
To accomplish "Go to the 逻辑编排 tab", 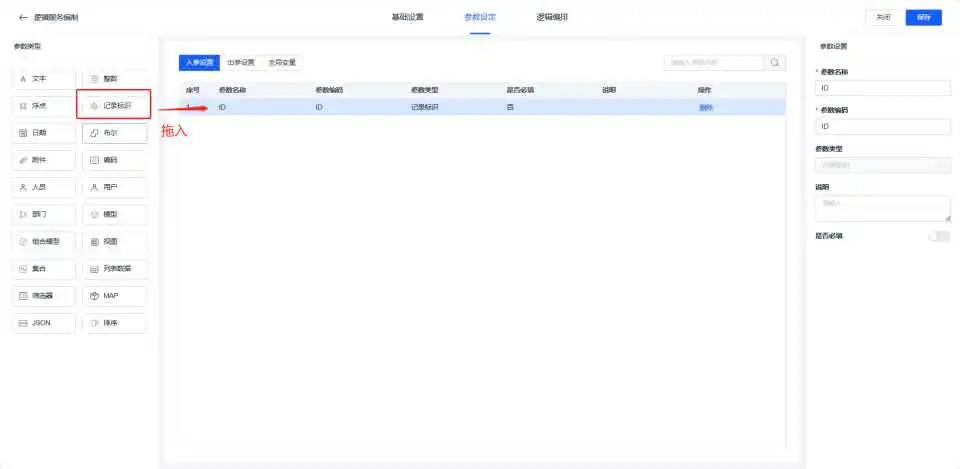I will point(552,17).
